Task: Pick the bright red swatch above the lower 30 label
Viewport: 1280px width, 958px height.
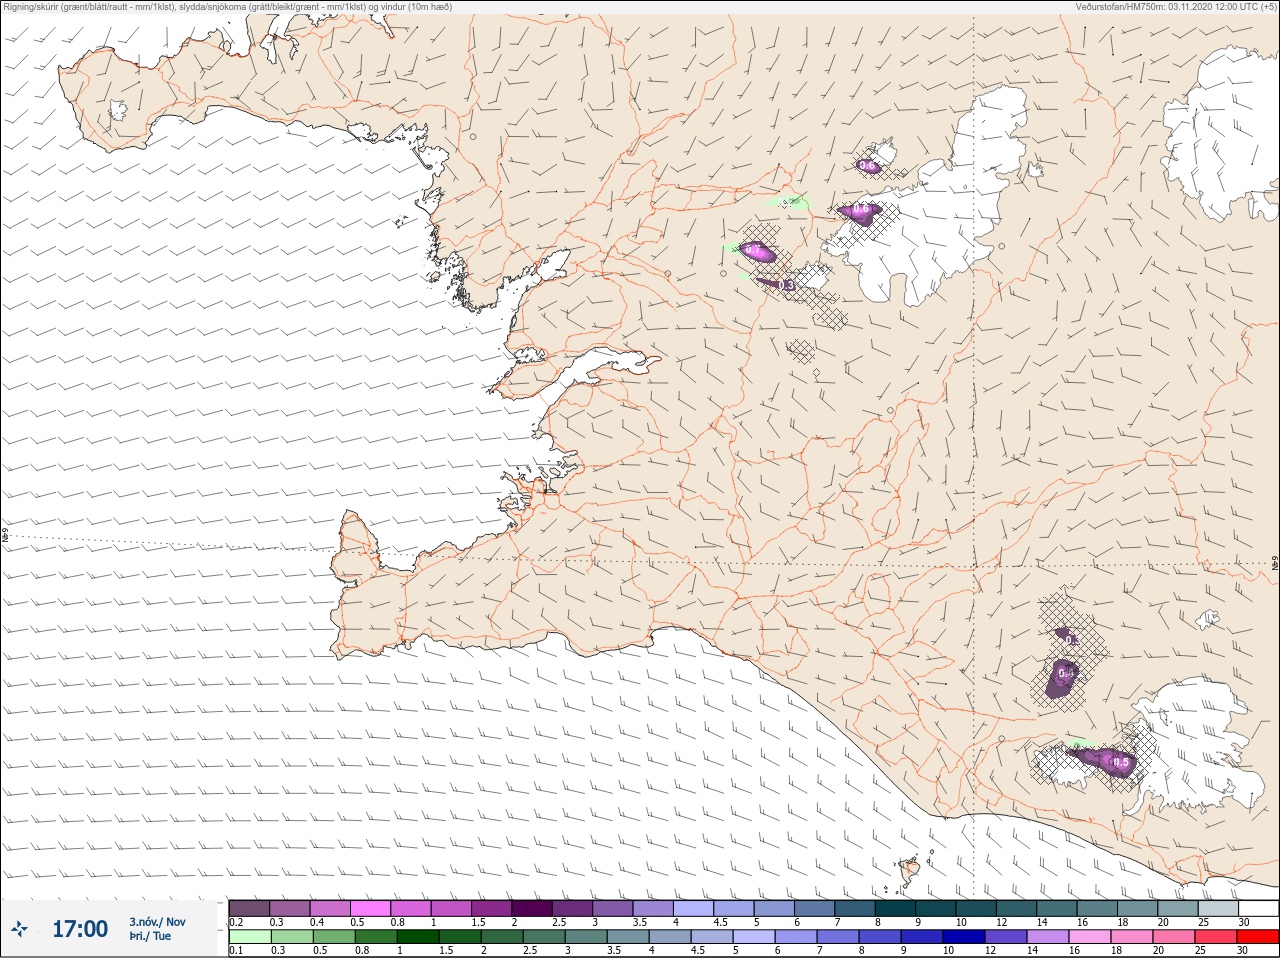Action: pyautogui.click(x=1258, y=937)
